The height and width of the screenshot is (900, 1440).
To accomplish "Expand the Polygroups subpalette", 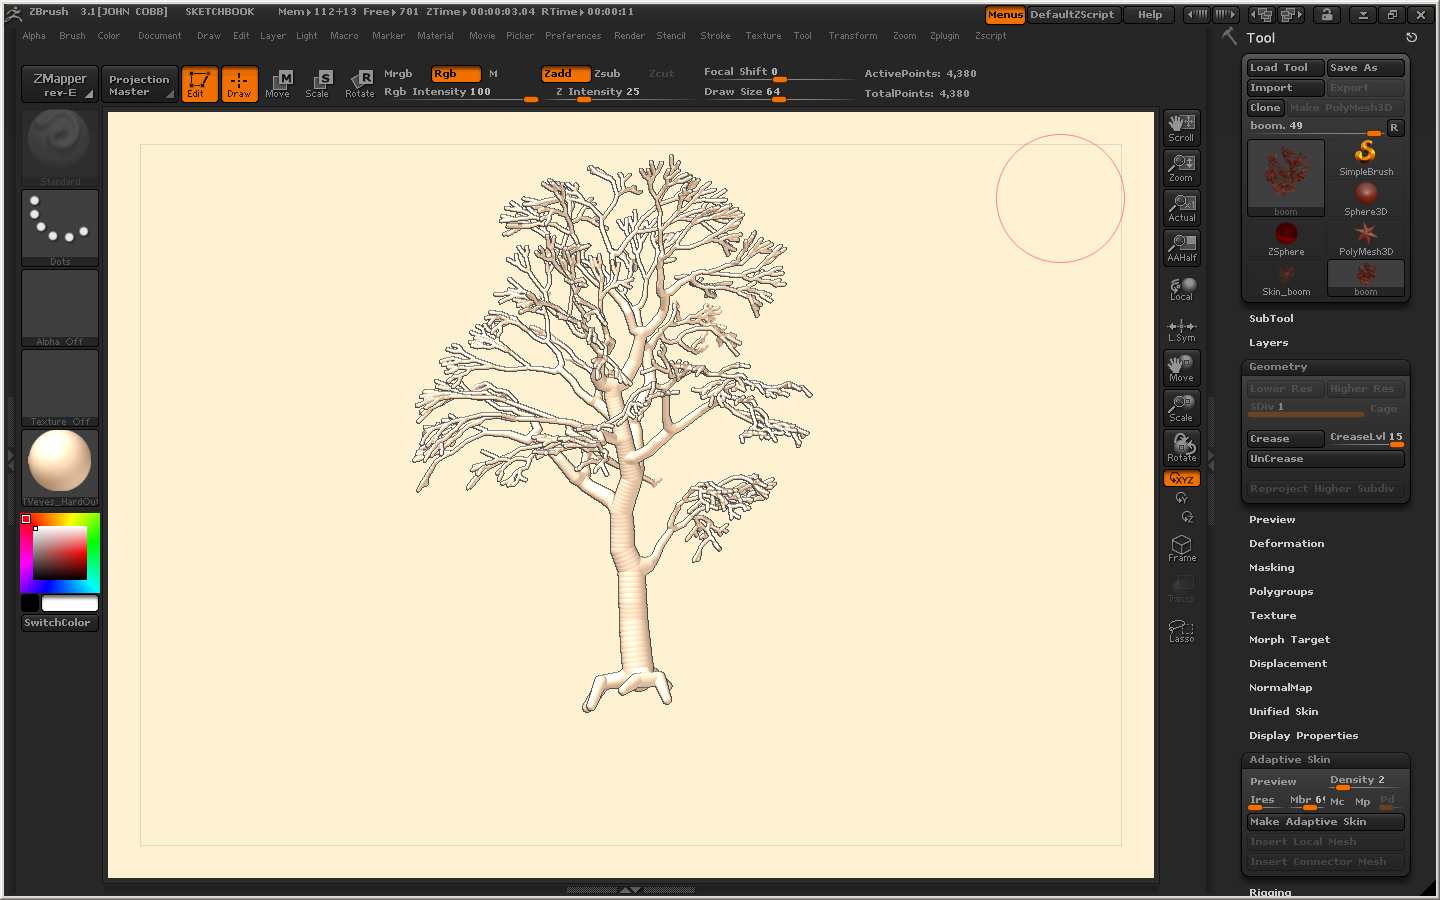I will (1281, 592).
